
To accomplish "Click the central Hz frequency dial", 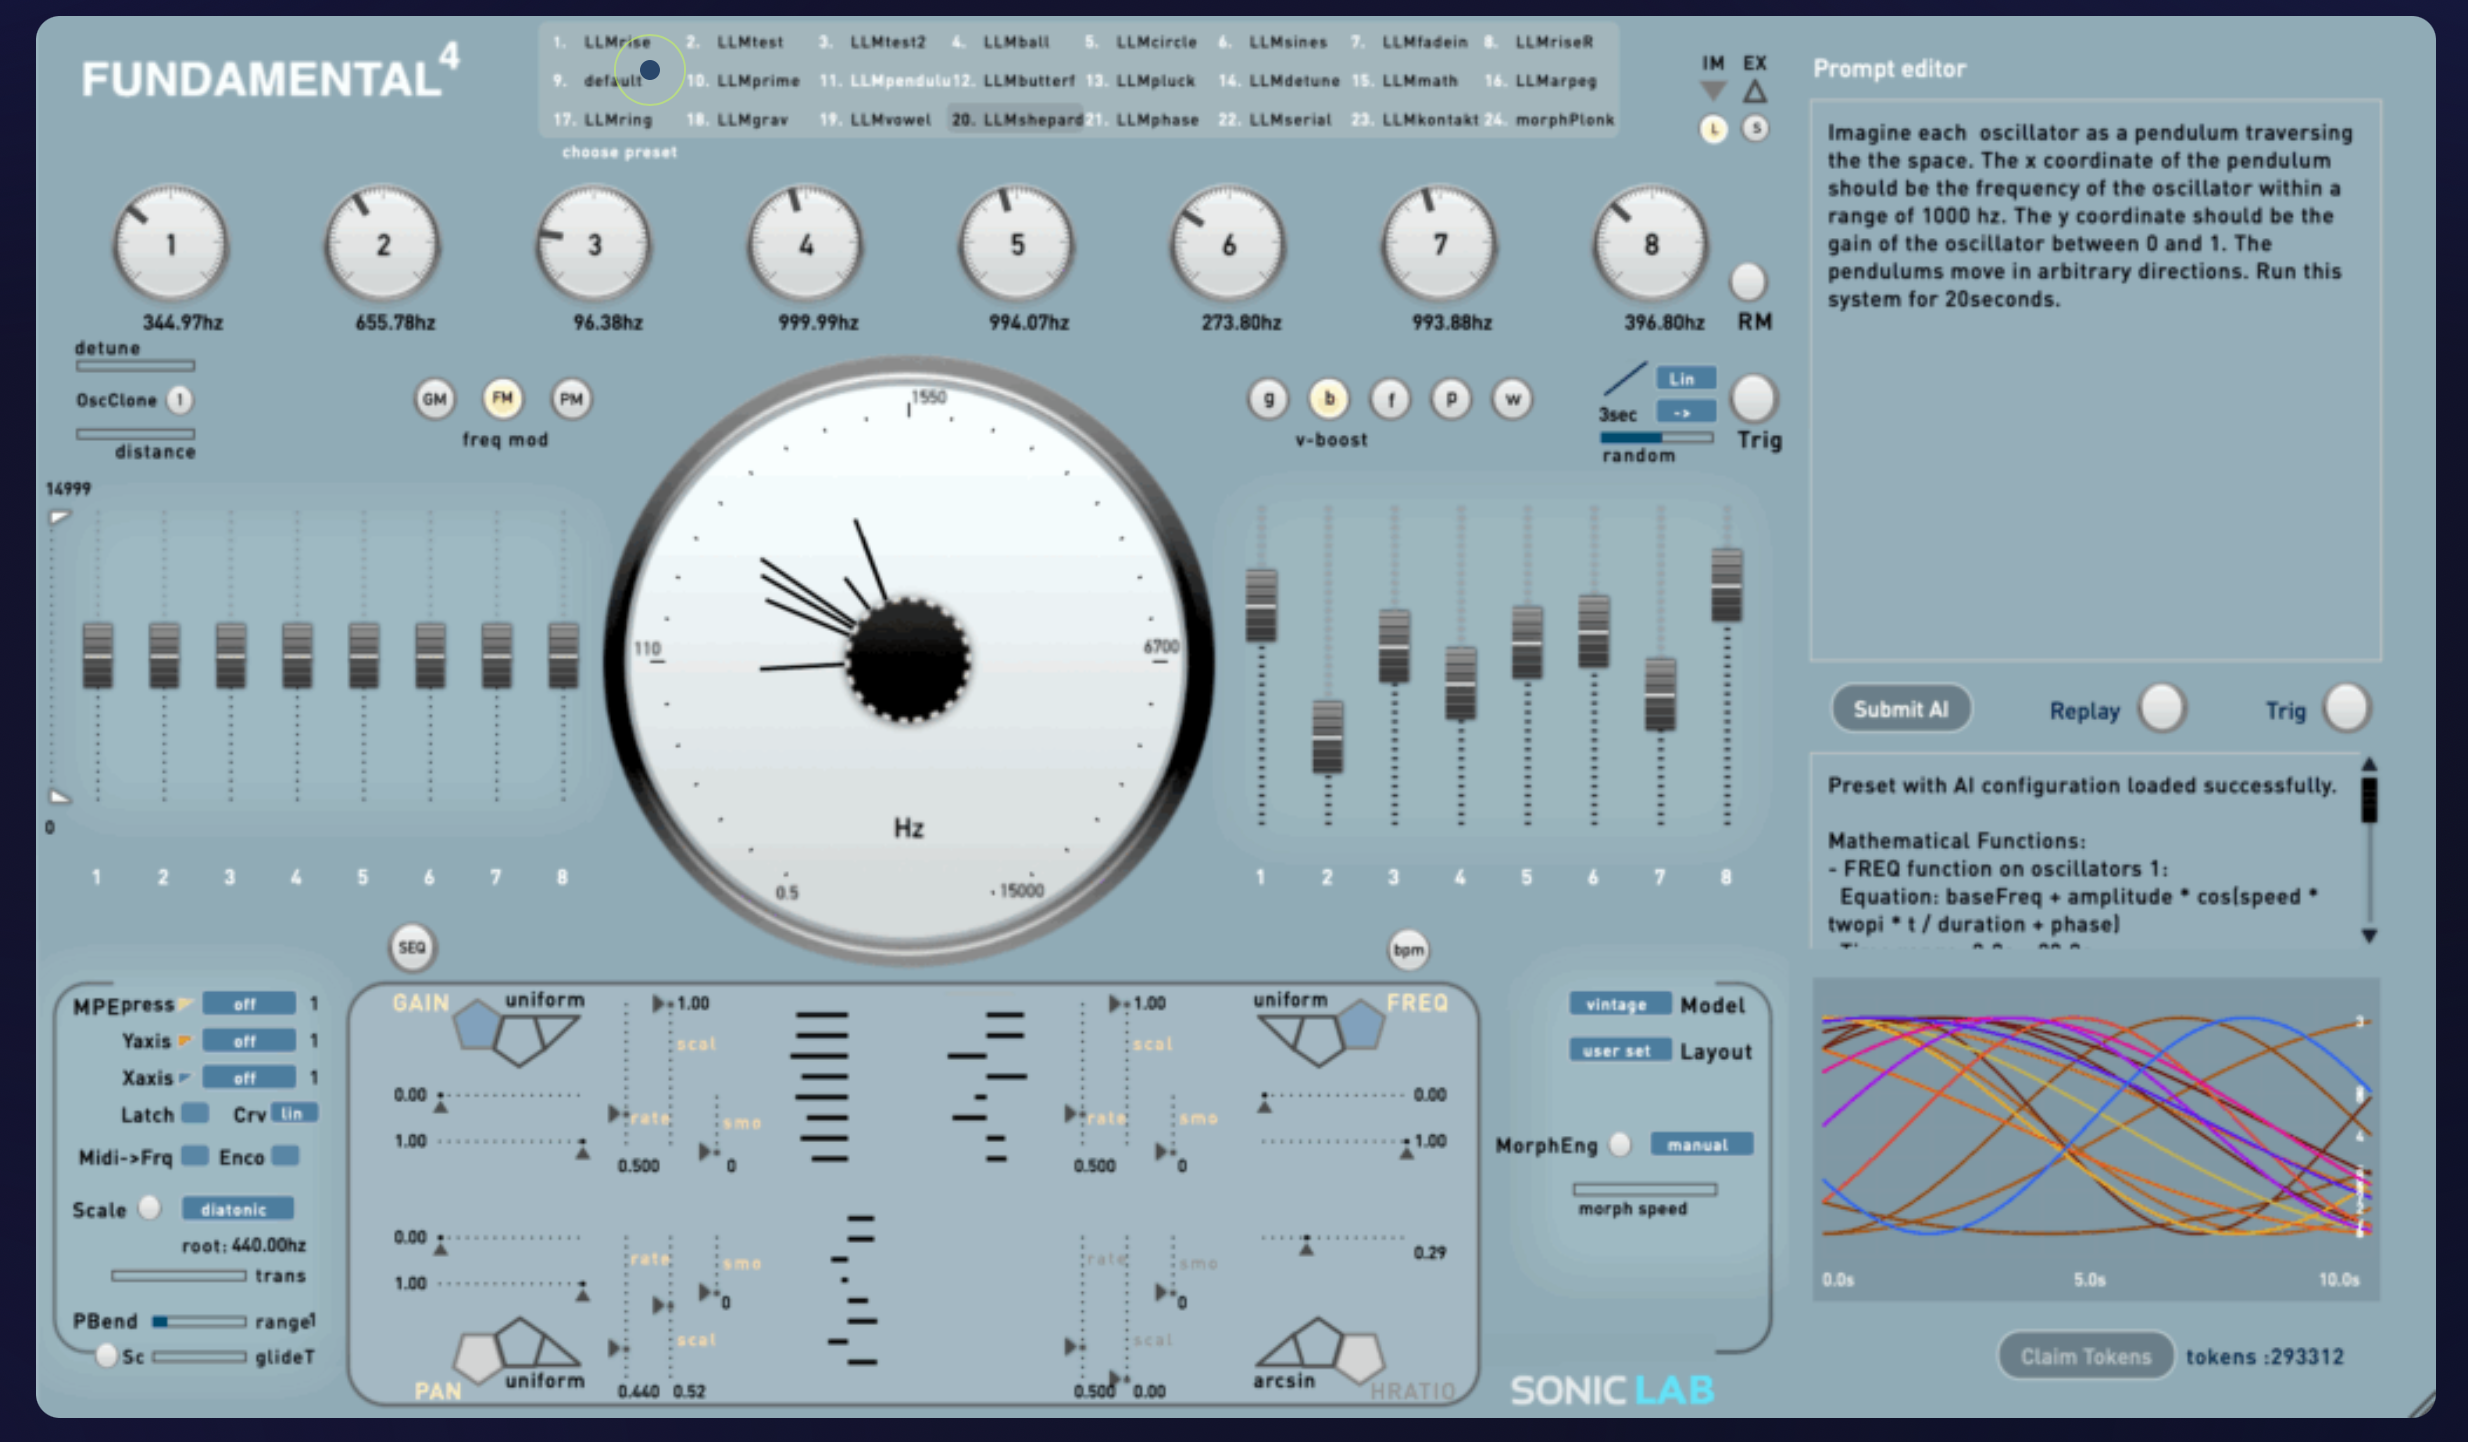I will 908,660.
